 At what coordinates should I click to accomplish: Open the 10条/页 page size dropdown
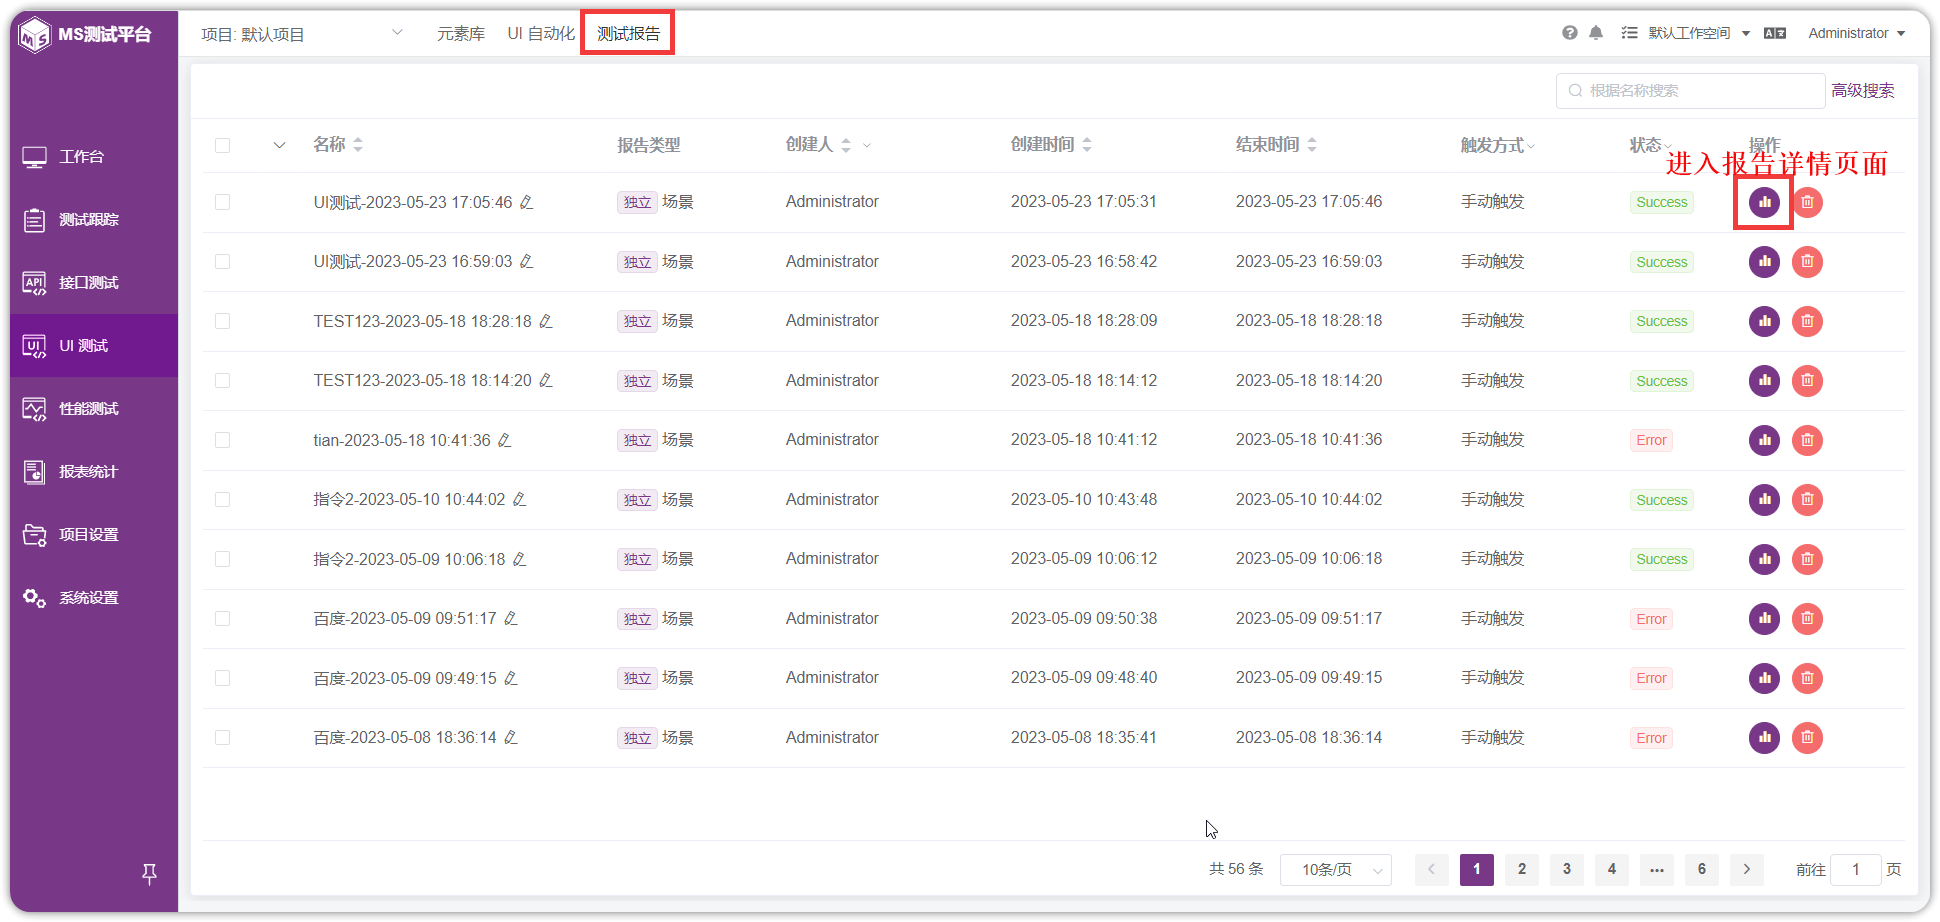[1336, 869]
